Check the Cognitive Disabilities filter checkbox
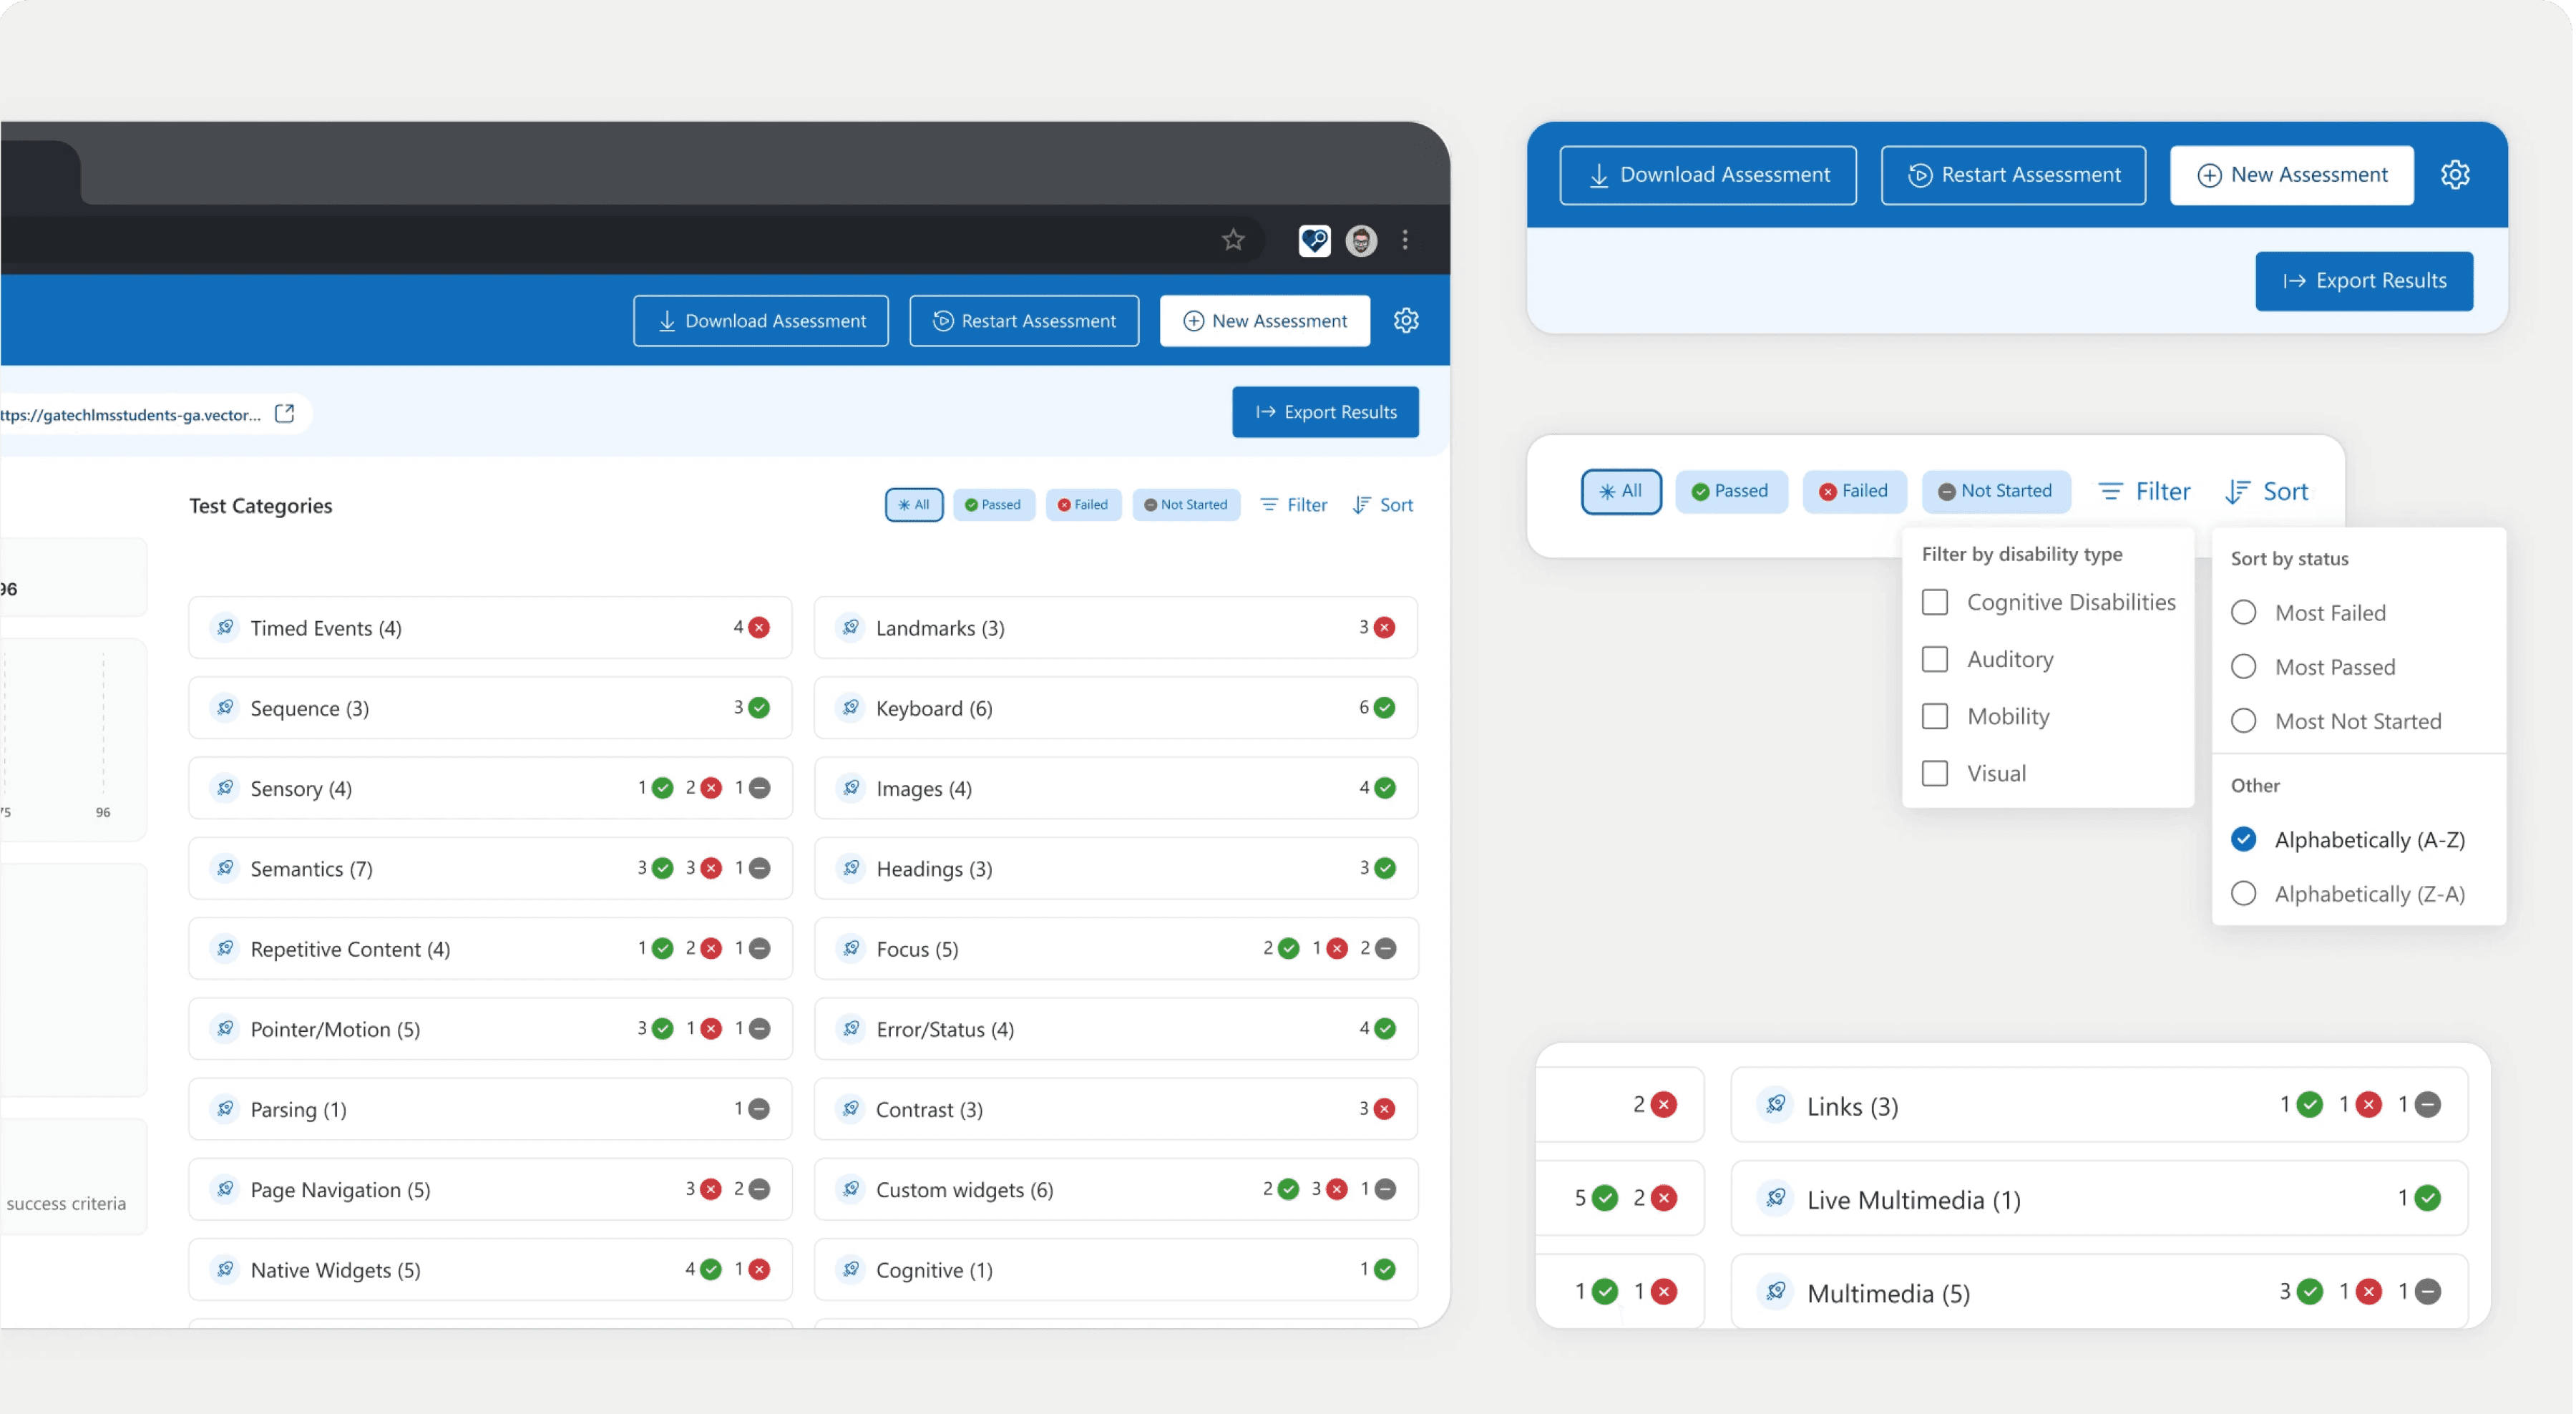Viewport: 2576px width, 1414px height. coord(1935,602)
